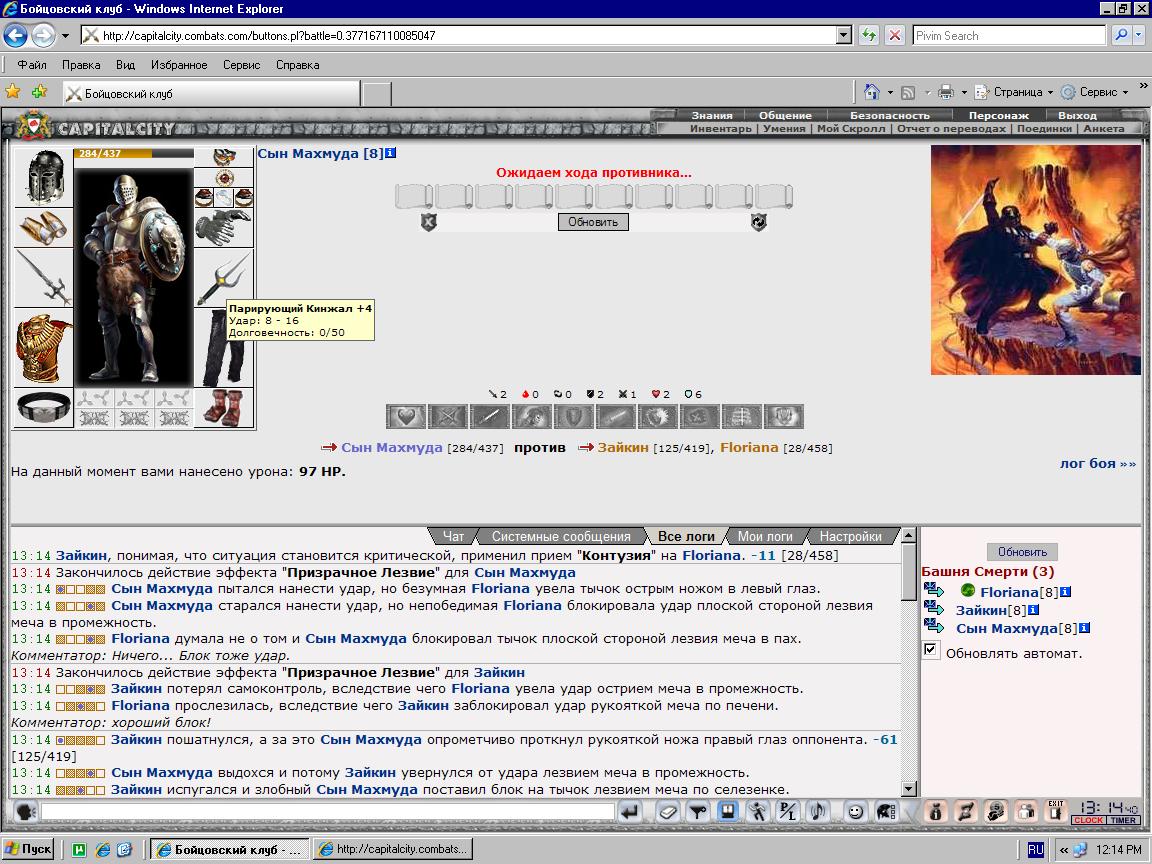The image size is (1152, 864).
Task: Switch to the Настройки tab
Action: [x=851, y=536]
